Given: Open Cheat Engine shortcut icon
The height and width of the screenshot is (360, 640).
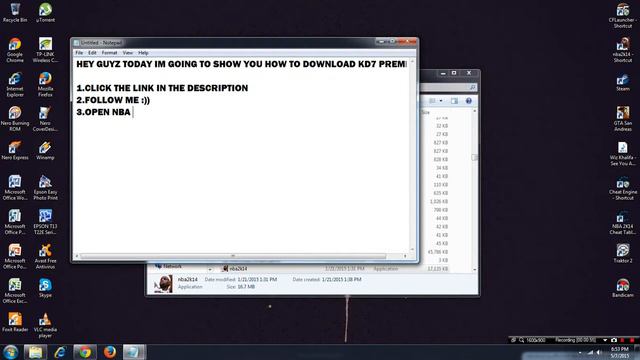Looking at the screenshot, I should click(x=623, y=188).
